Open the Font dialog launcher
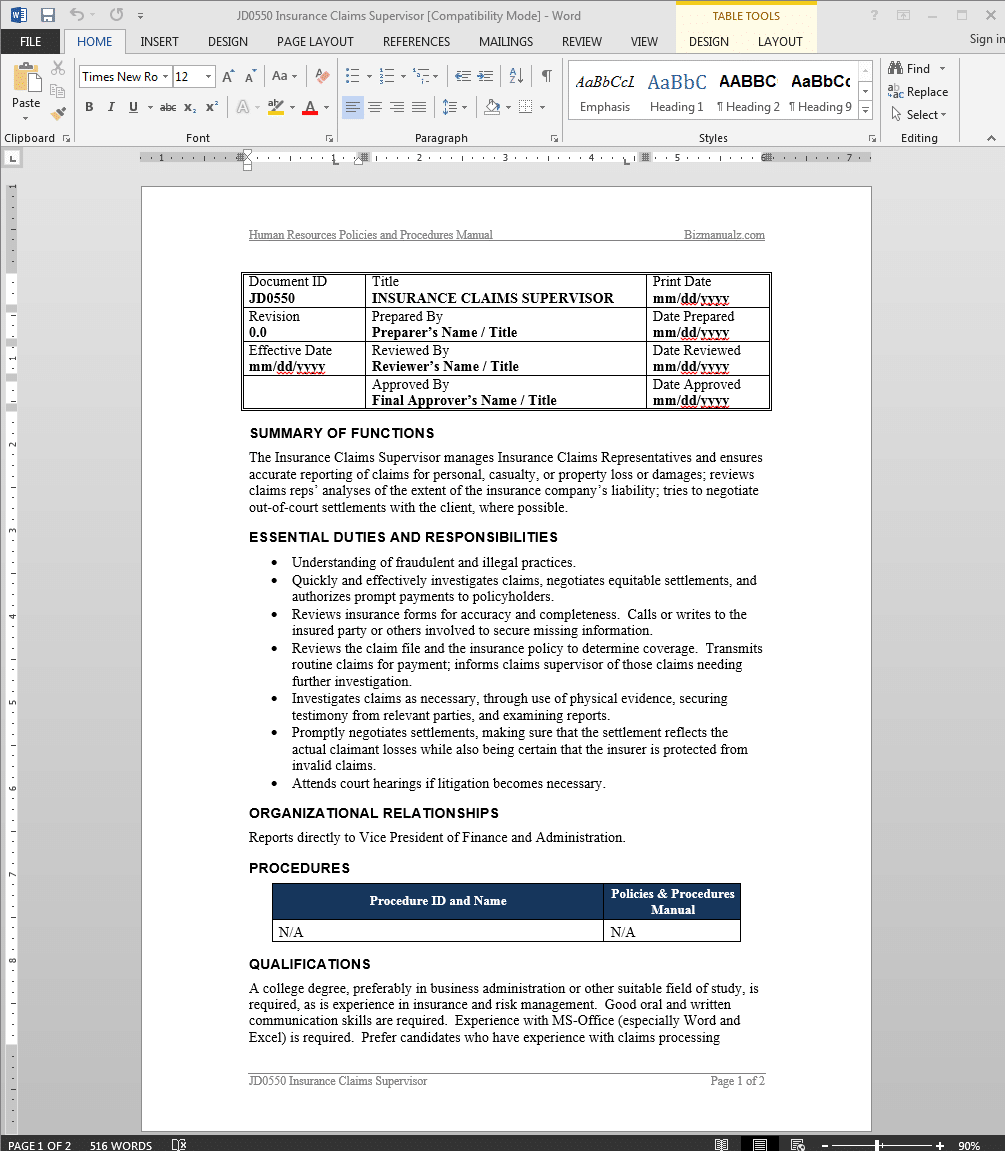 330,138
